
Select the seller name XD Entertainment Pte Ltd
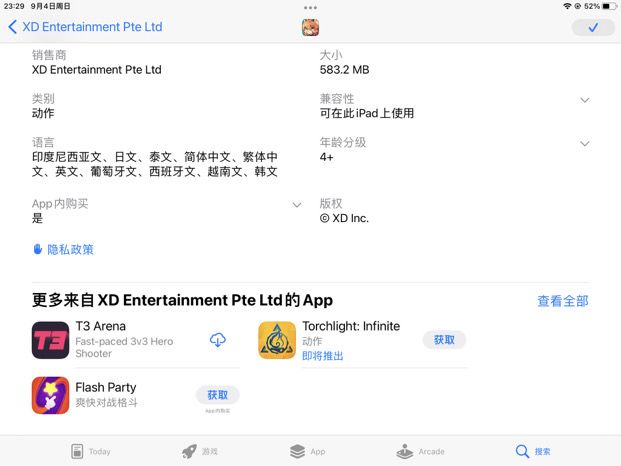pos(97,70)
